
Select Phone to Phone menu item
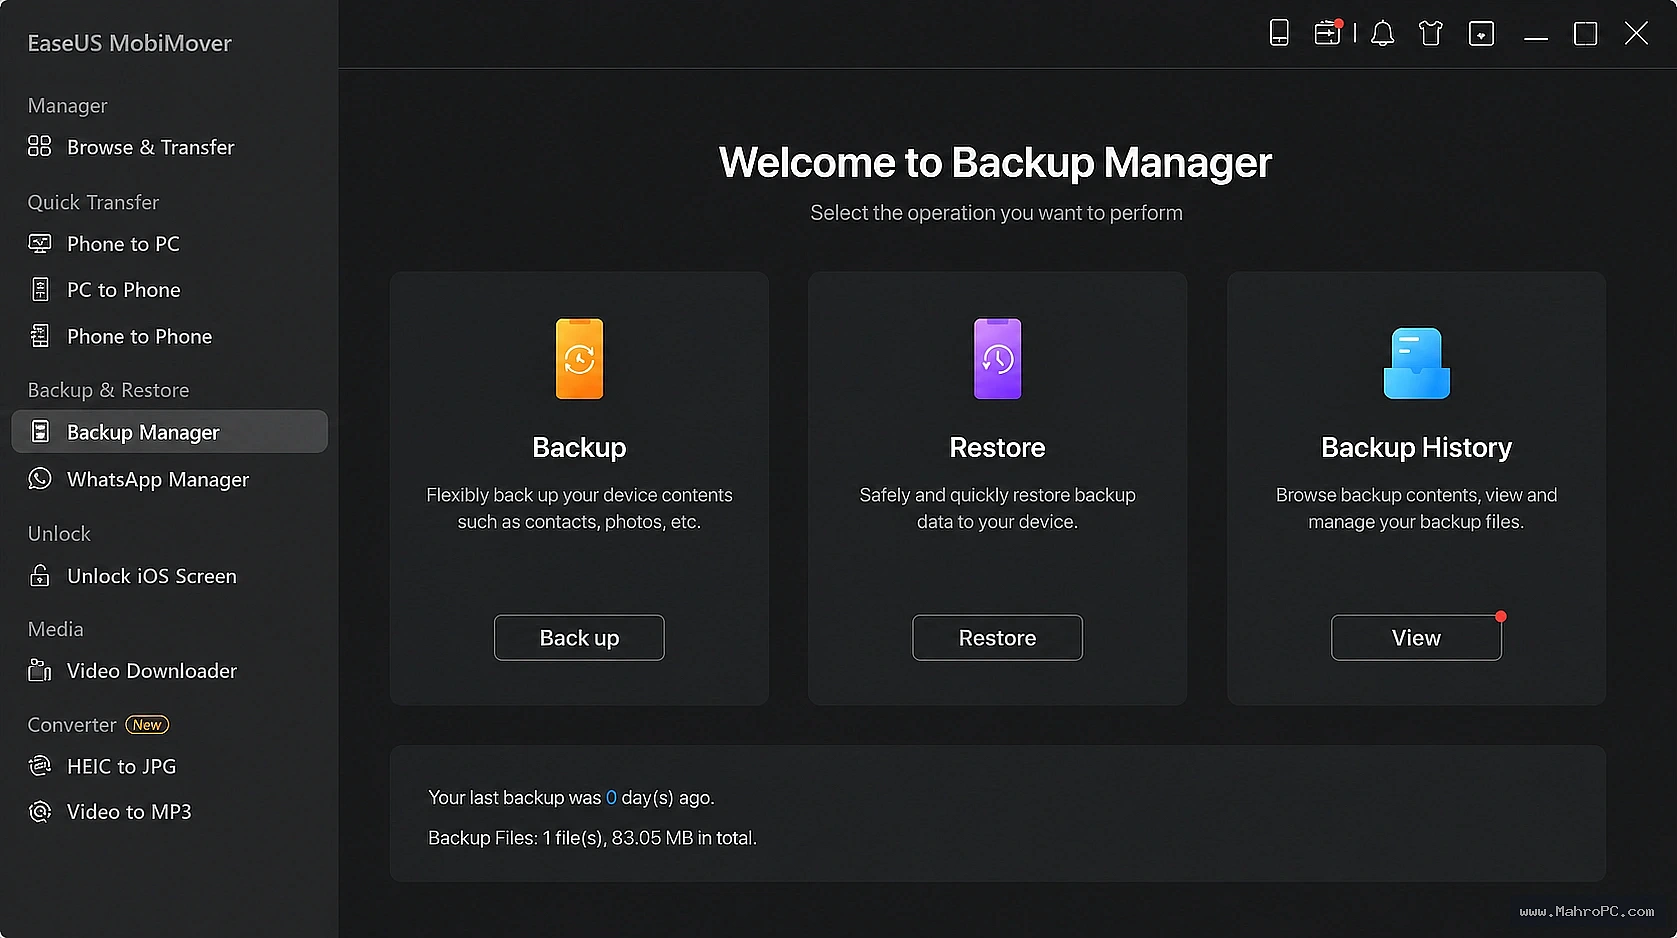point(139,336)
